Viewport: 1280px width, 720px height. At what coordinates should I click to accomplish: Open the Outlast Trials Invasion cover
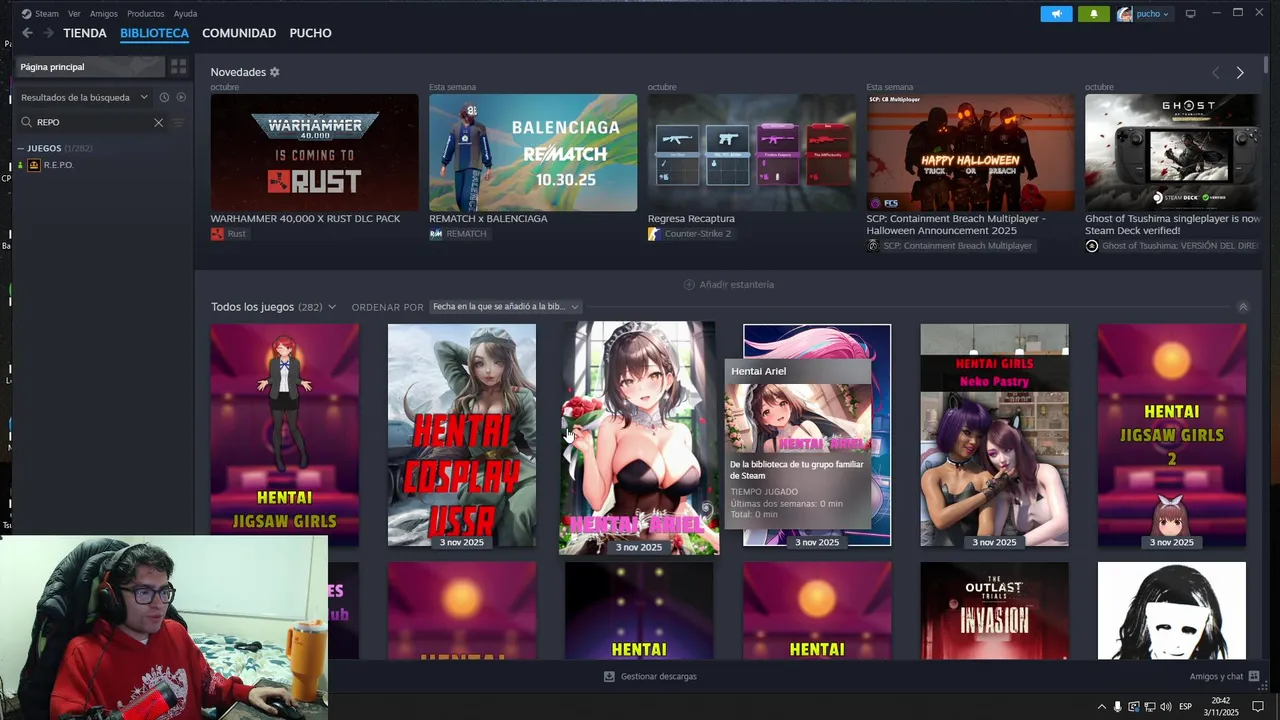click(x=994, y=611)
